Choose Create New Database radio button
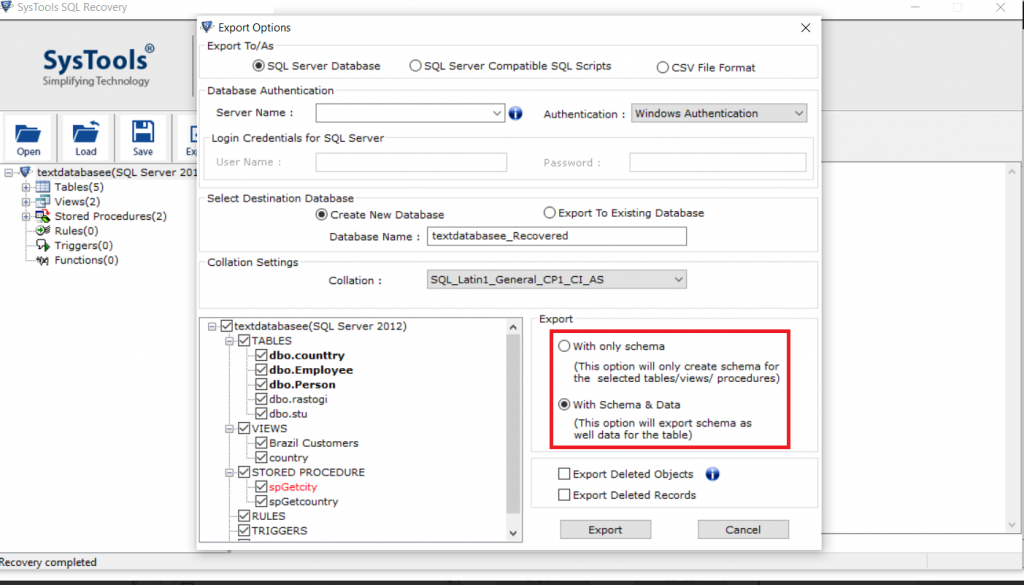Image resolution: width=1024 pixels, height=585 pixels. tap(321, 214)
